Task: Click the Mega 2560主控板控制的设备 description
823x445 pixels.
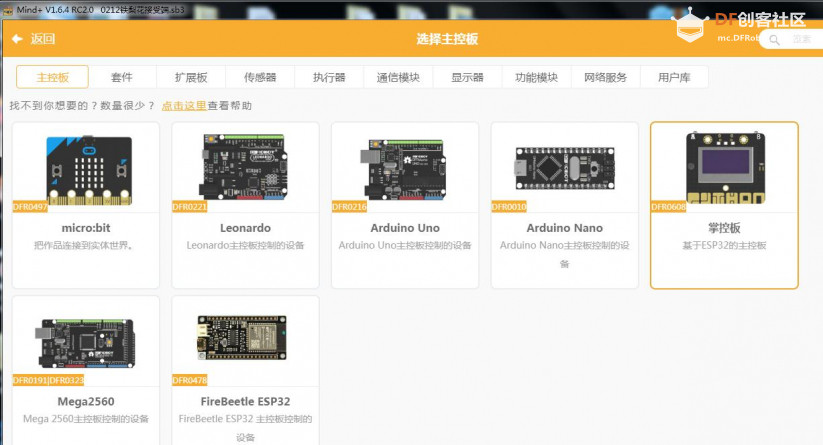Action: pyautogui.click(x=86, y=419)
